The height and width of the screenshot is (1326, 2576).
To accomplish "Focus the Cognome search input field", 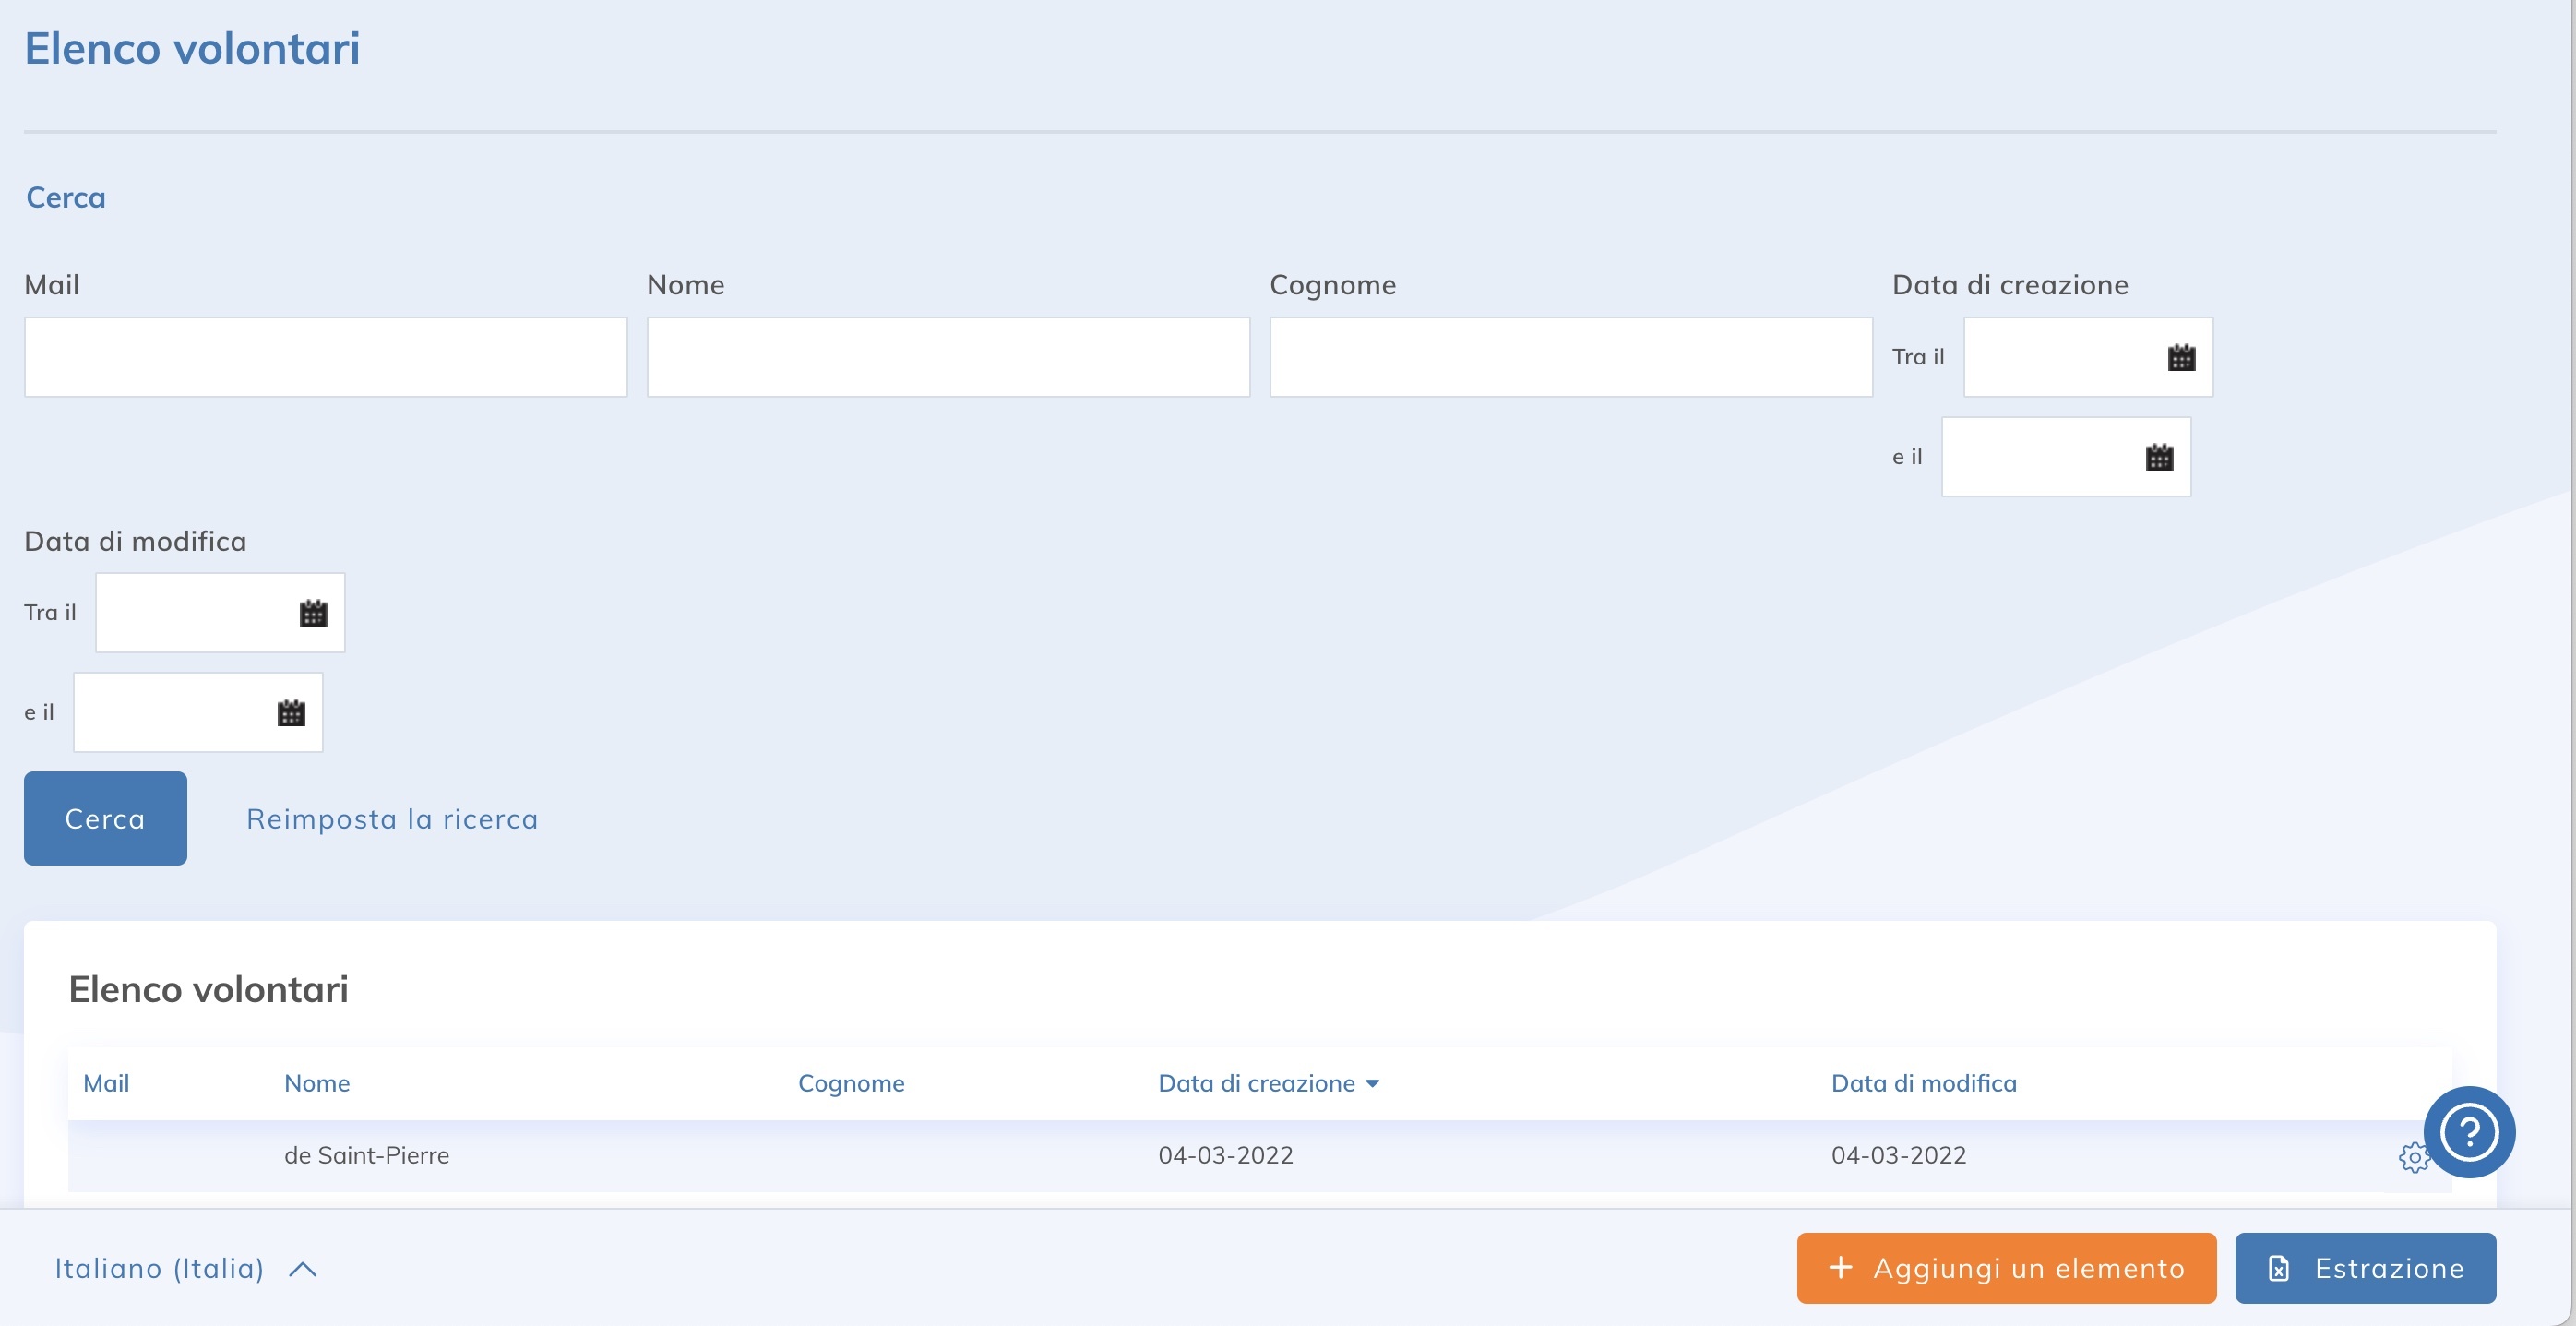I will click(x=1570, y=357).
